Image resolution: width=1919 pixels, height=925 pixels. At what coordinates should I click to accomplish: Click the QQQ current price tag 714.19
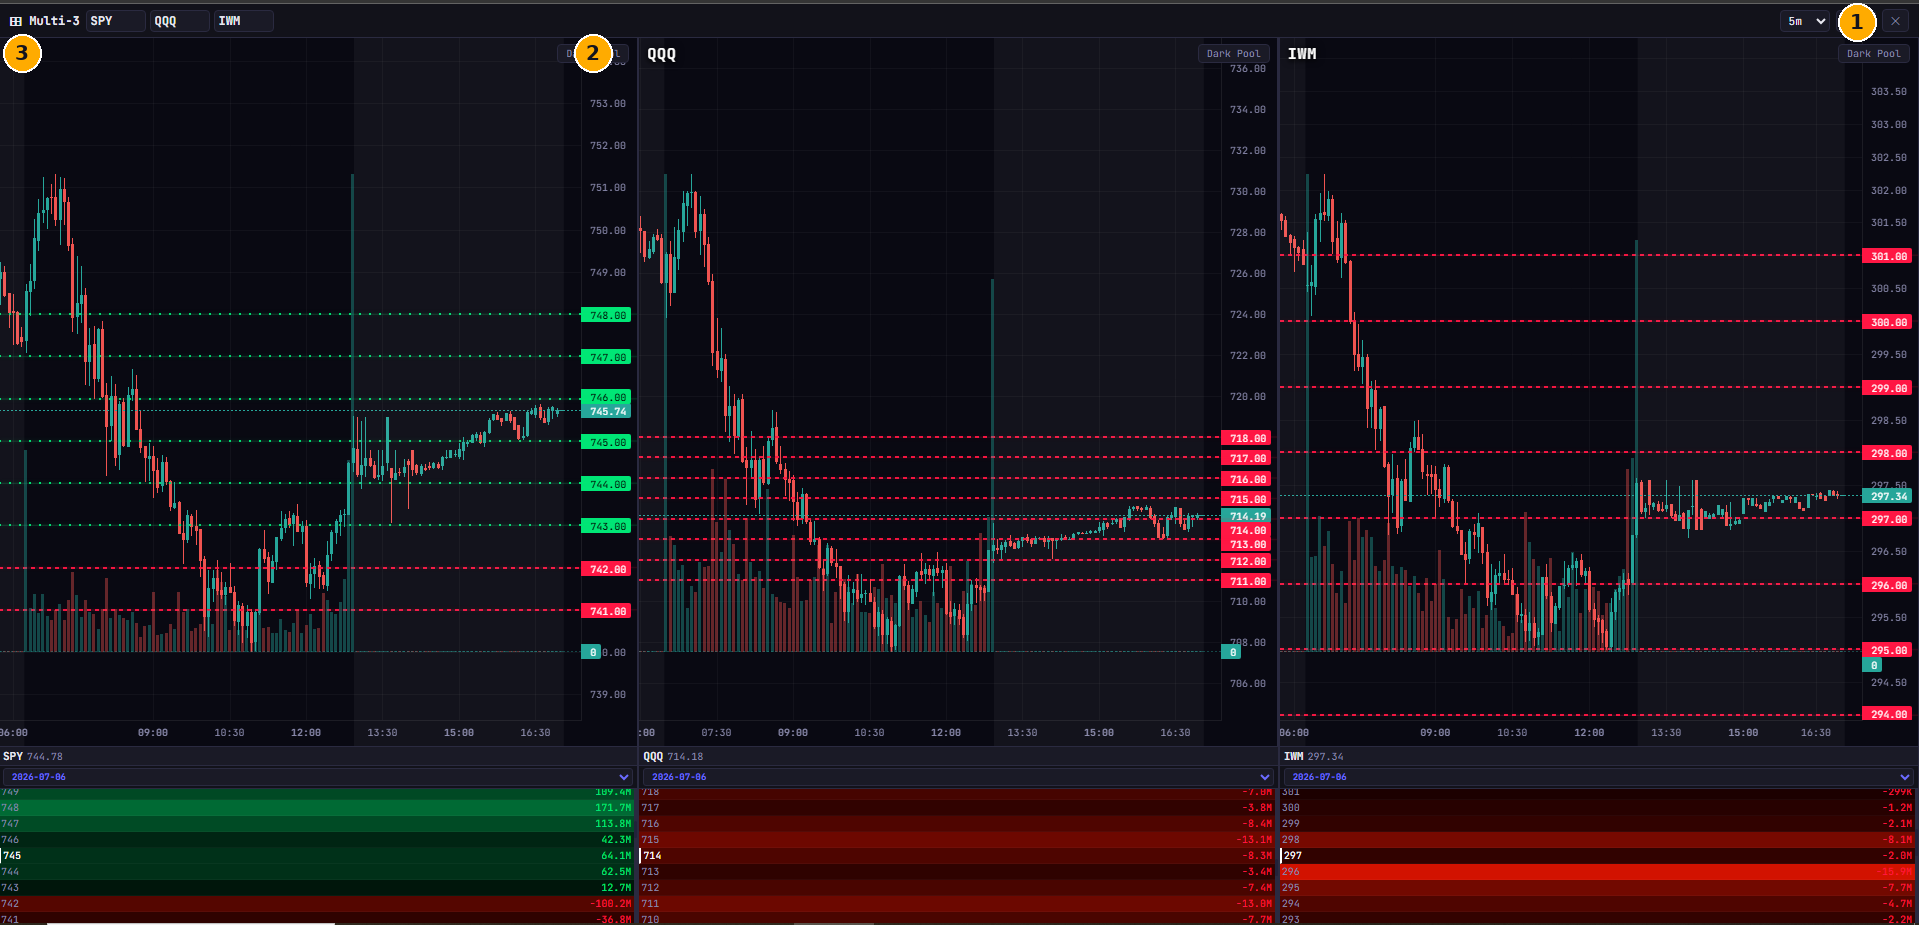pos(1247,516)
